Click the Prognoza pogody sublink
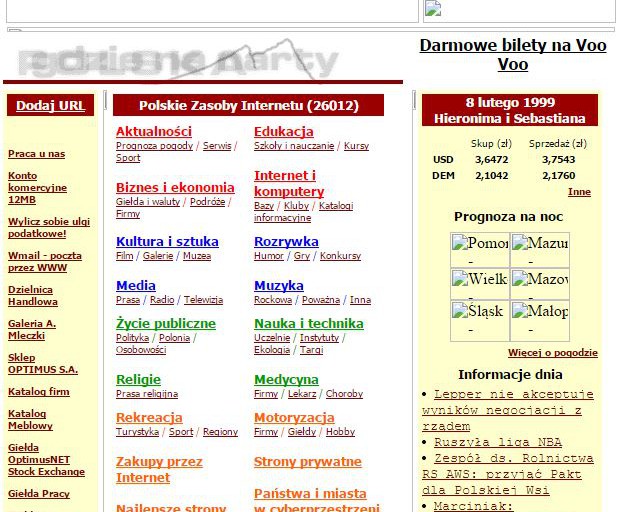The width and height of the screenshot is (617, 512). (x=154, y=146)
